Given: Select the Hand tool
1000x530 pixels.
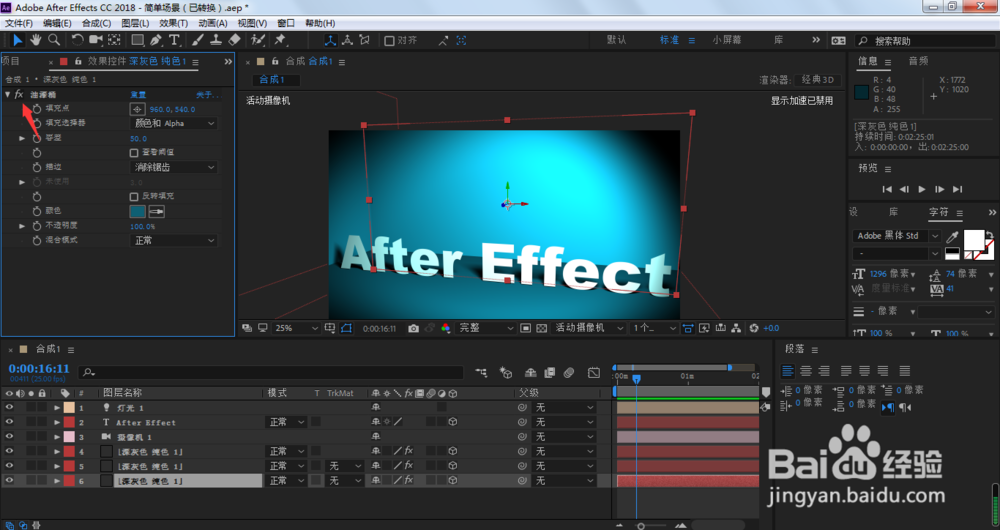Looking at the screenshot, I should (36, 40).
